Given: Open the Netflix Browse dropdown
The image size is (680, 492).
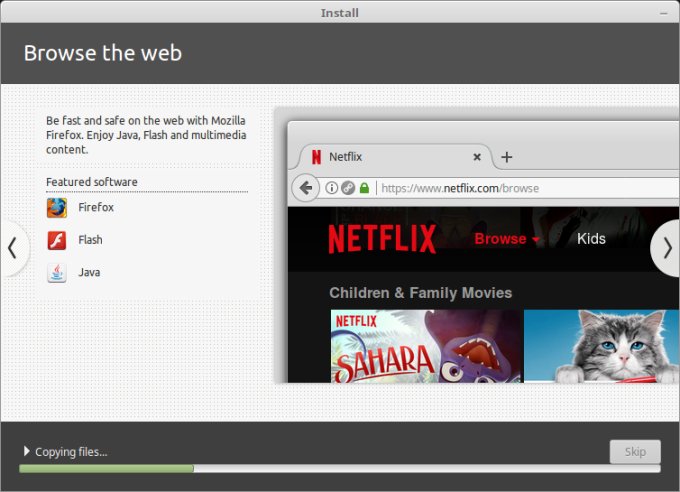Looking at the screenshot, I should (x=507, y=239).
